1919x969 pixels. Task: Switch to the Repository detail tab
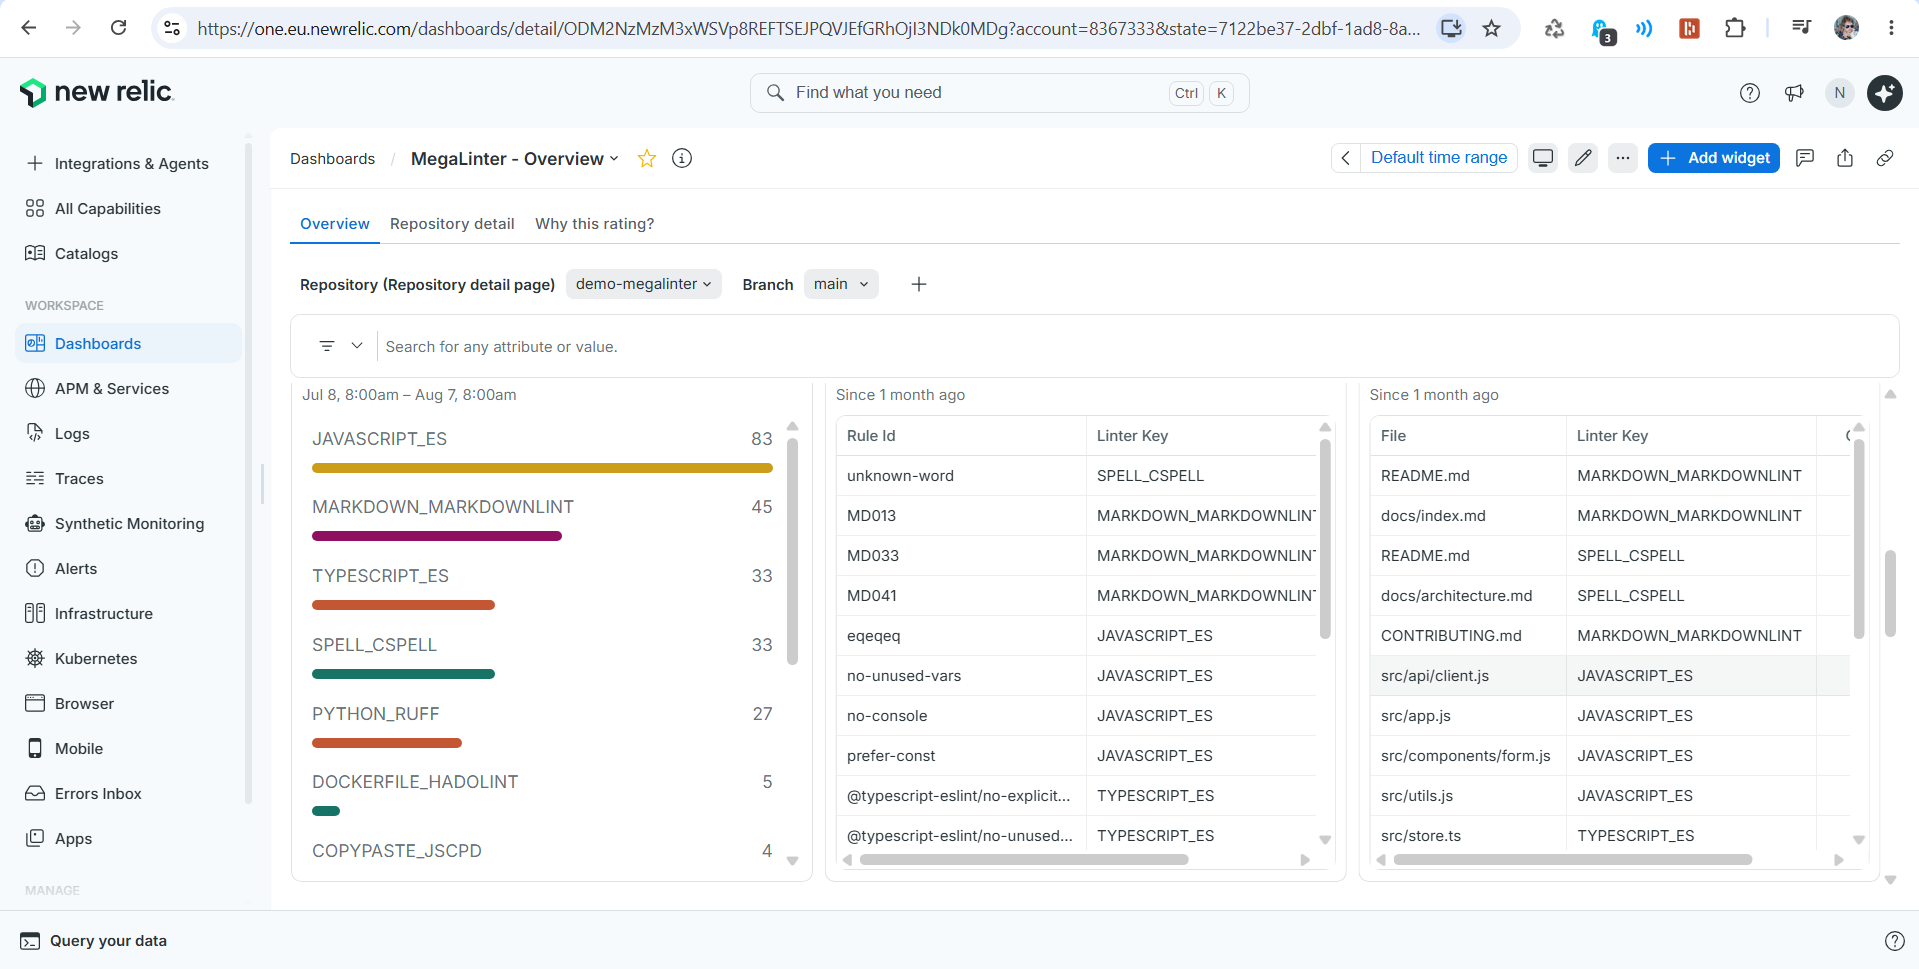(452, 224)
